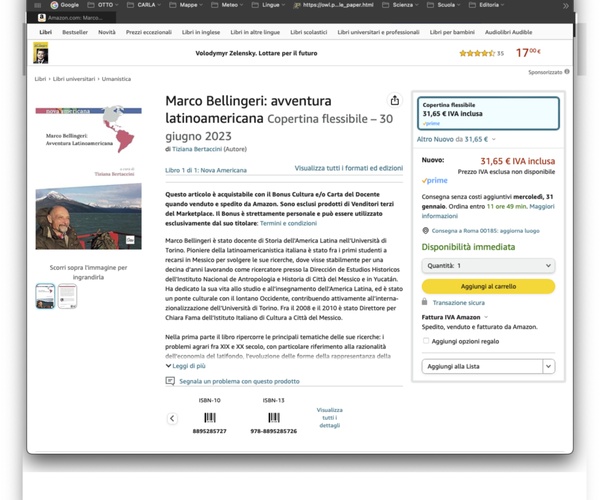Click the lock icon next to Transazione sicura
The height and width of the screenshot is (500, 600).
point(424,302)
